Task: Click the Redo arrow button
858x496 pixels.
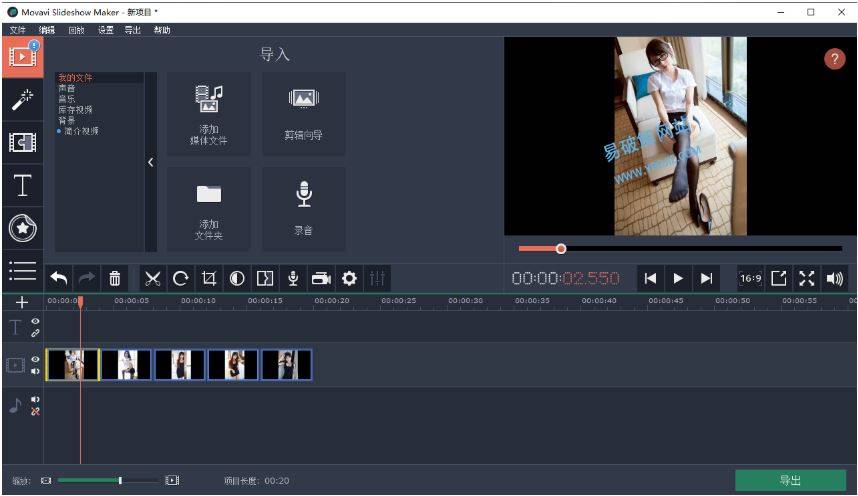Action: coord(86,279)
